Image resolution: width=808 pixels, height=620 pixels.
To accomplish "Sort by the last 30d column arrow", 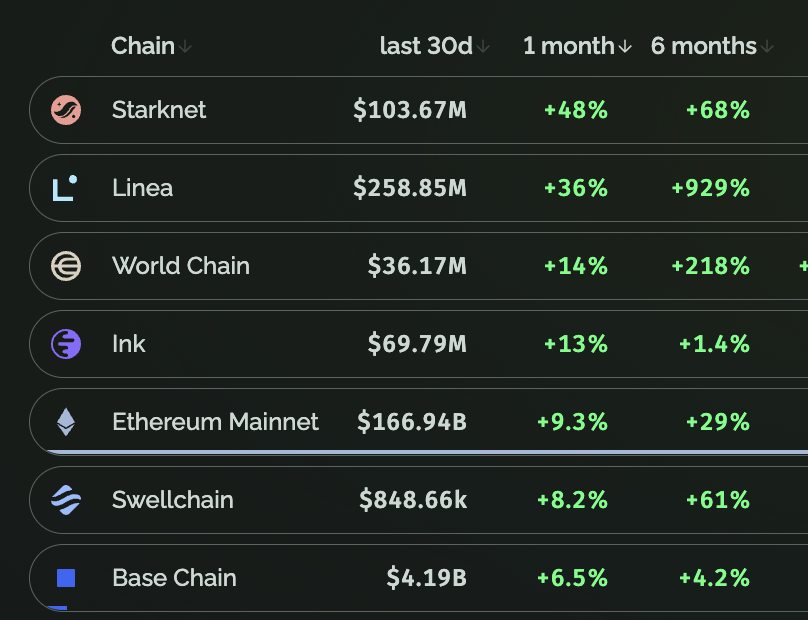I will coord(484,47).
